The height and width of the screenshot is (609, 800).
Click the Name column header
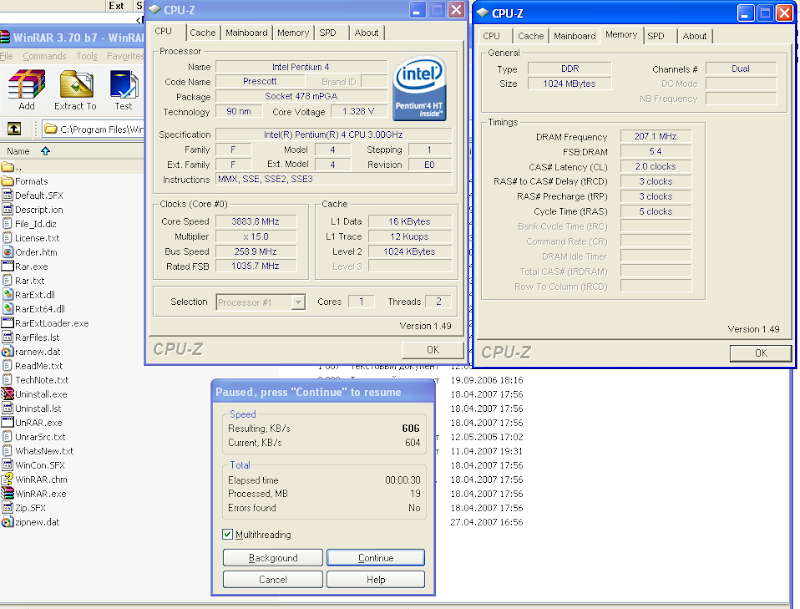point(18,151)
